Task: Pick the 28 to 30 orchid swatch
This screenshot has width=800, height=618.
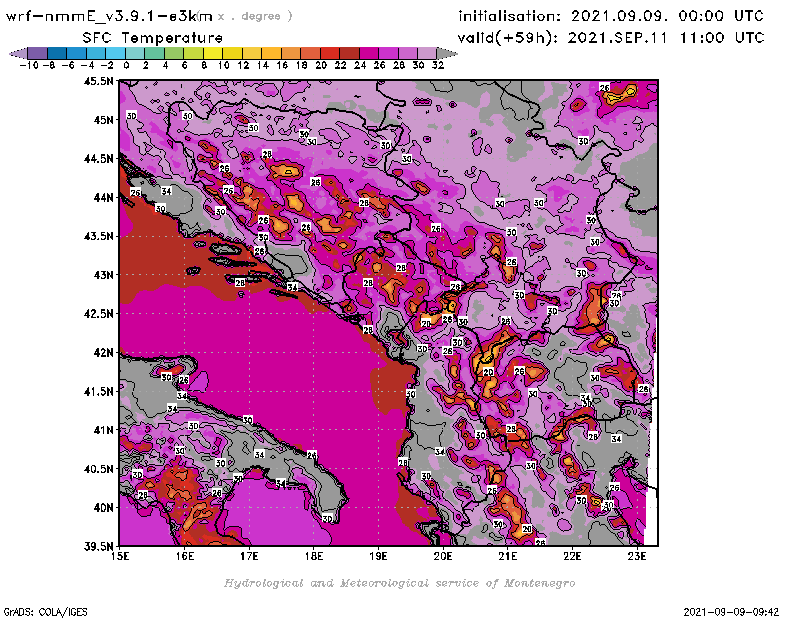Action: [408, 53]
